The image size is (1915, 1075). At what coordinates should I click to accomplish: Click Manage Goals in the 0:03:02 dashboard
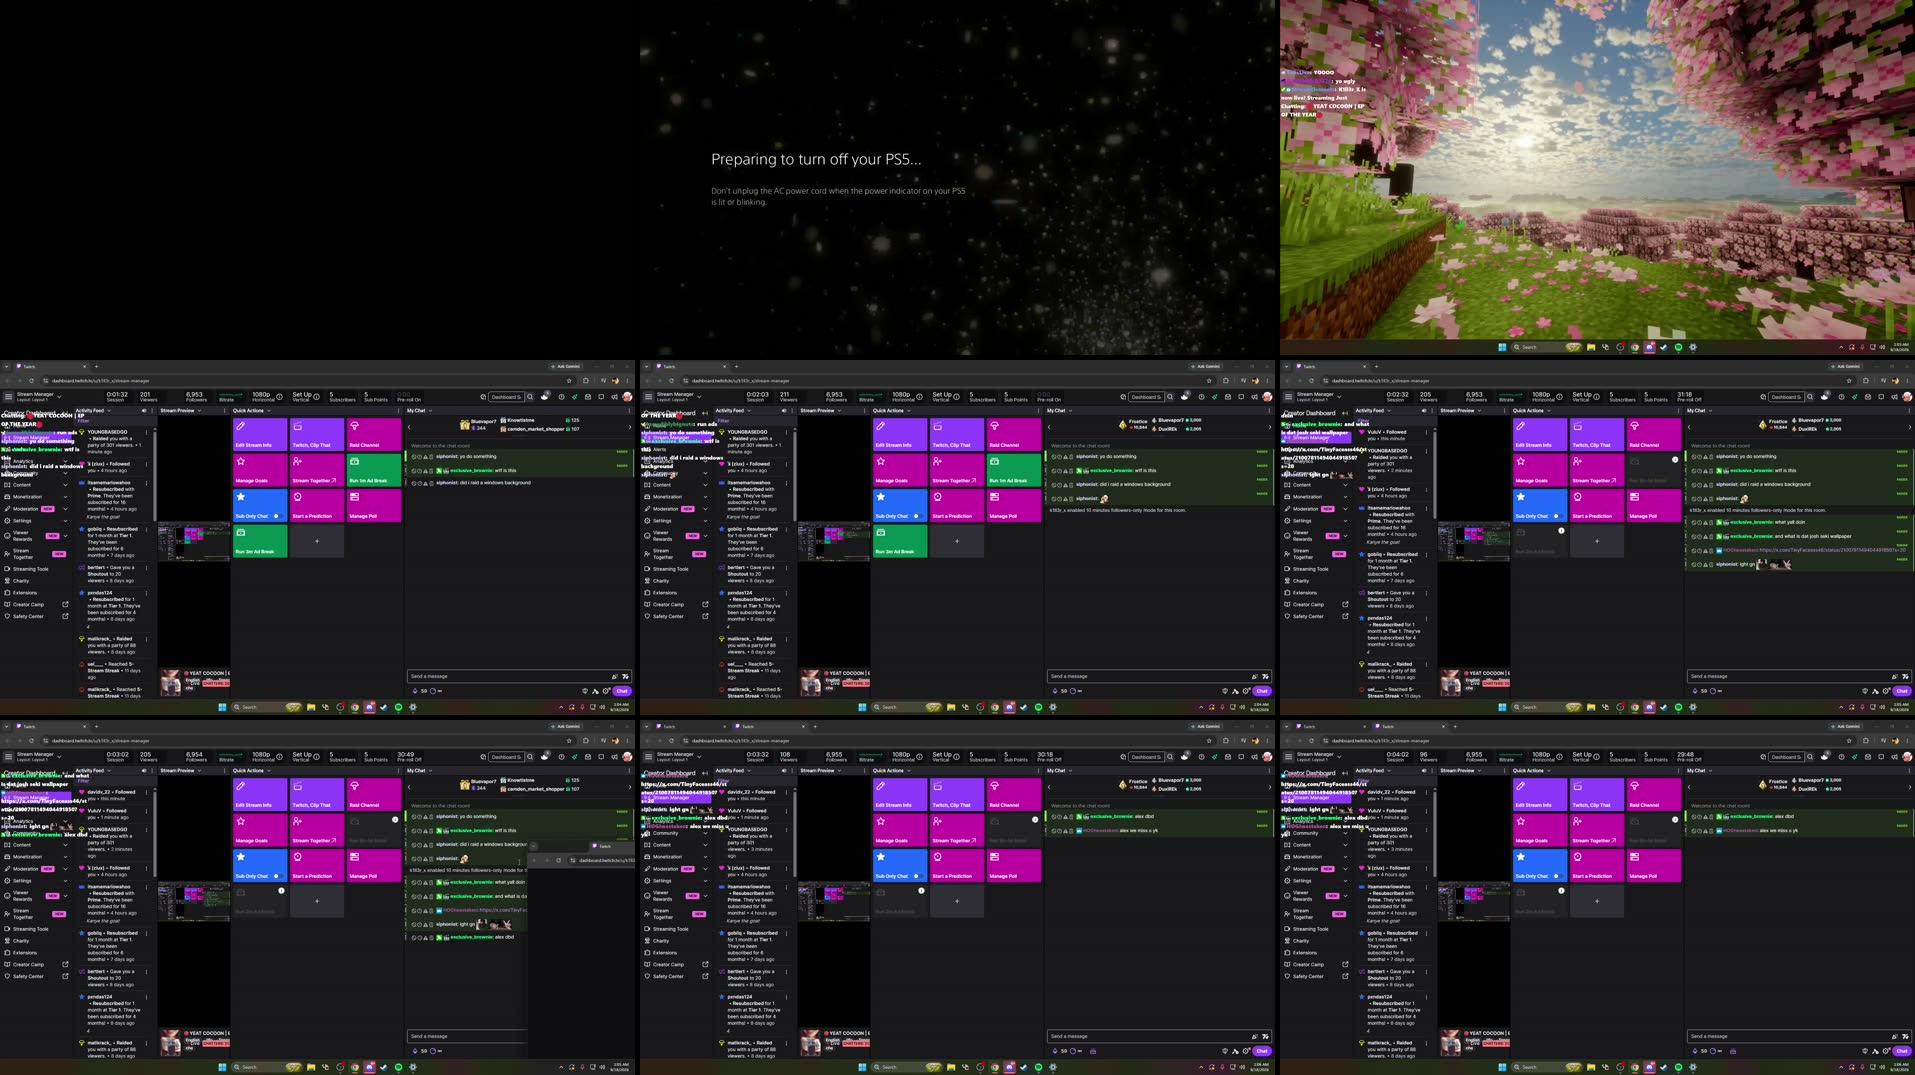tap(260, 829)
